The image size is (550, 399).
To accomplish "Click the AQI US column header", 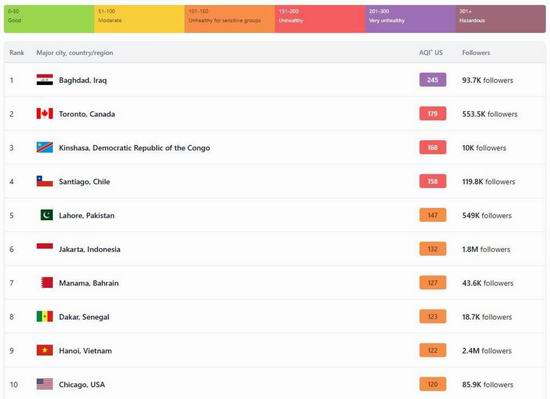I will 431,53.
